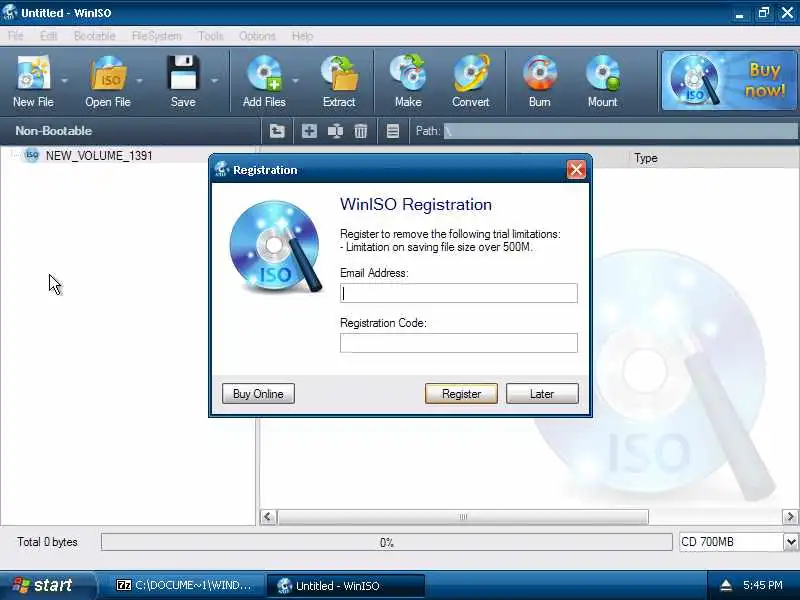This screenshot has width=800, height=600.
Task: Click the rename icon in path bar
Action: [335, 131]
